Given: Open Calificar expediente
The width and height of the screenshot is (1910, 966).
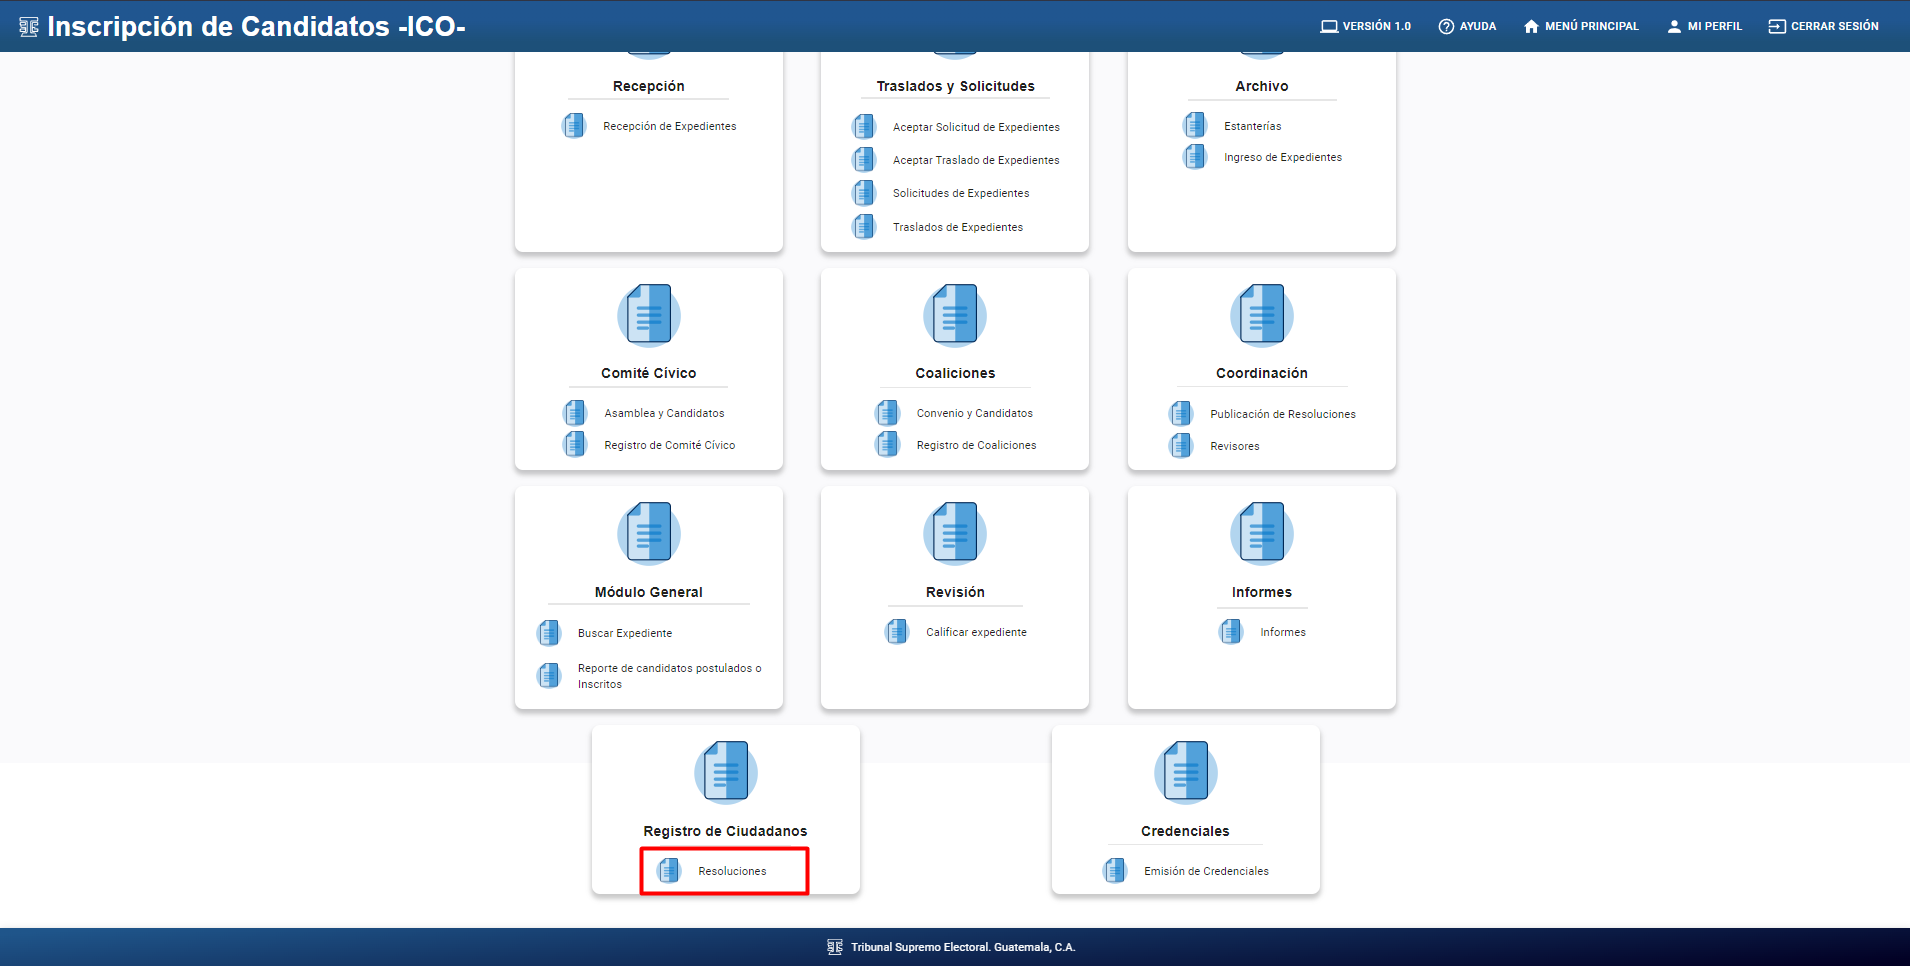Looking at the screenshot, I should [x=976, y=632].
